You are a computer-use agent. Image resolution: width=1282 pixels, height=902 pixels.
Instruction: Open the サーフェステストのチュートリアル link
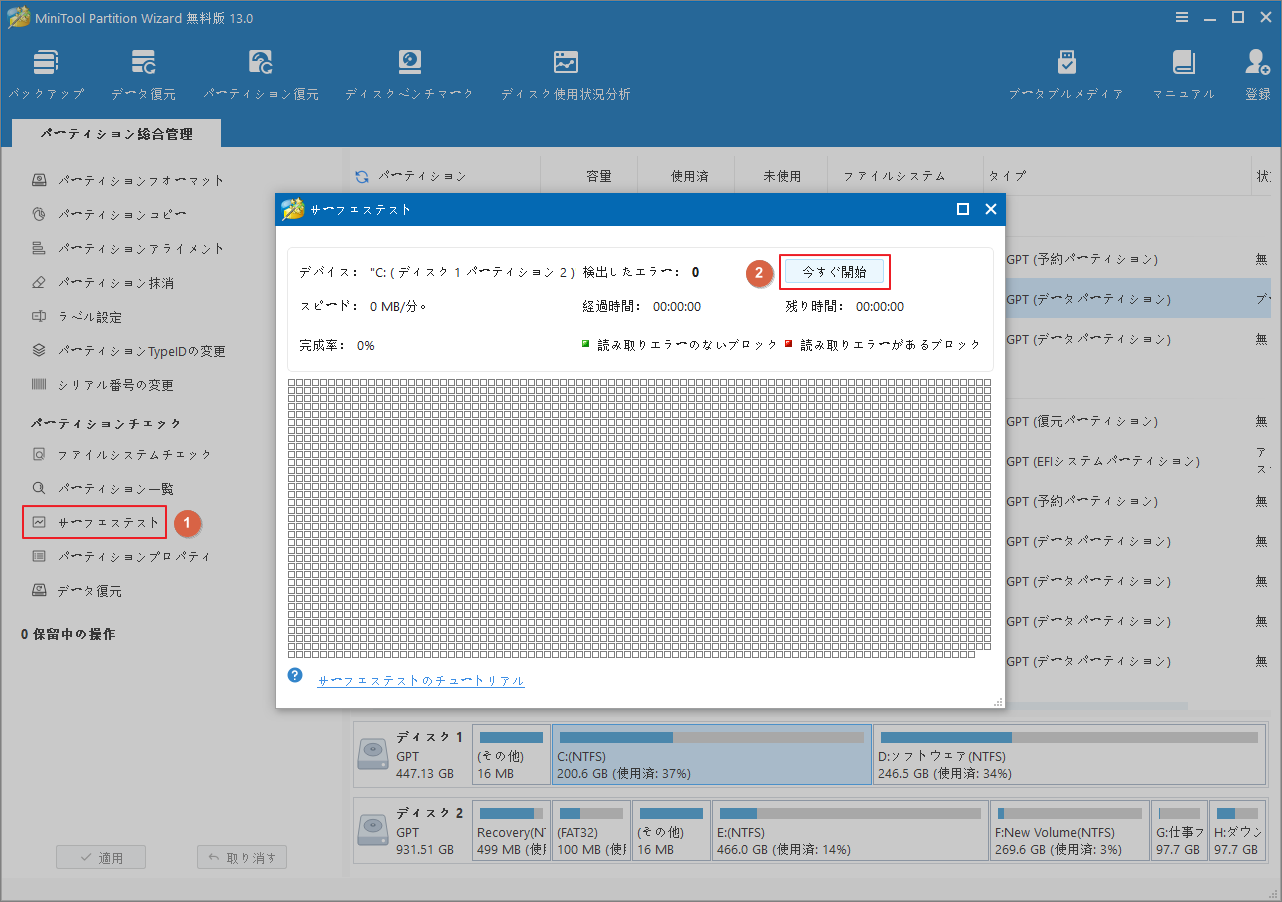tap(421, 681)
